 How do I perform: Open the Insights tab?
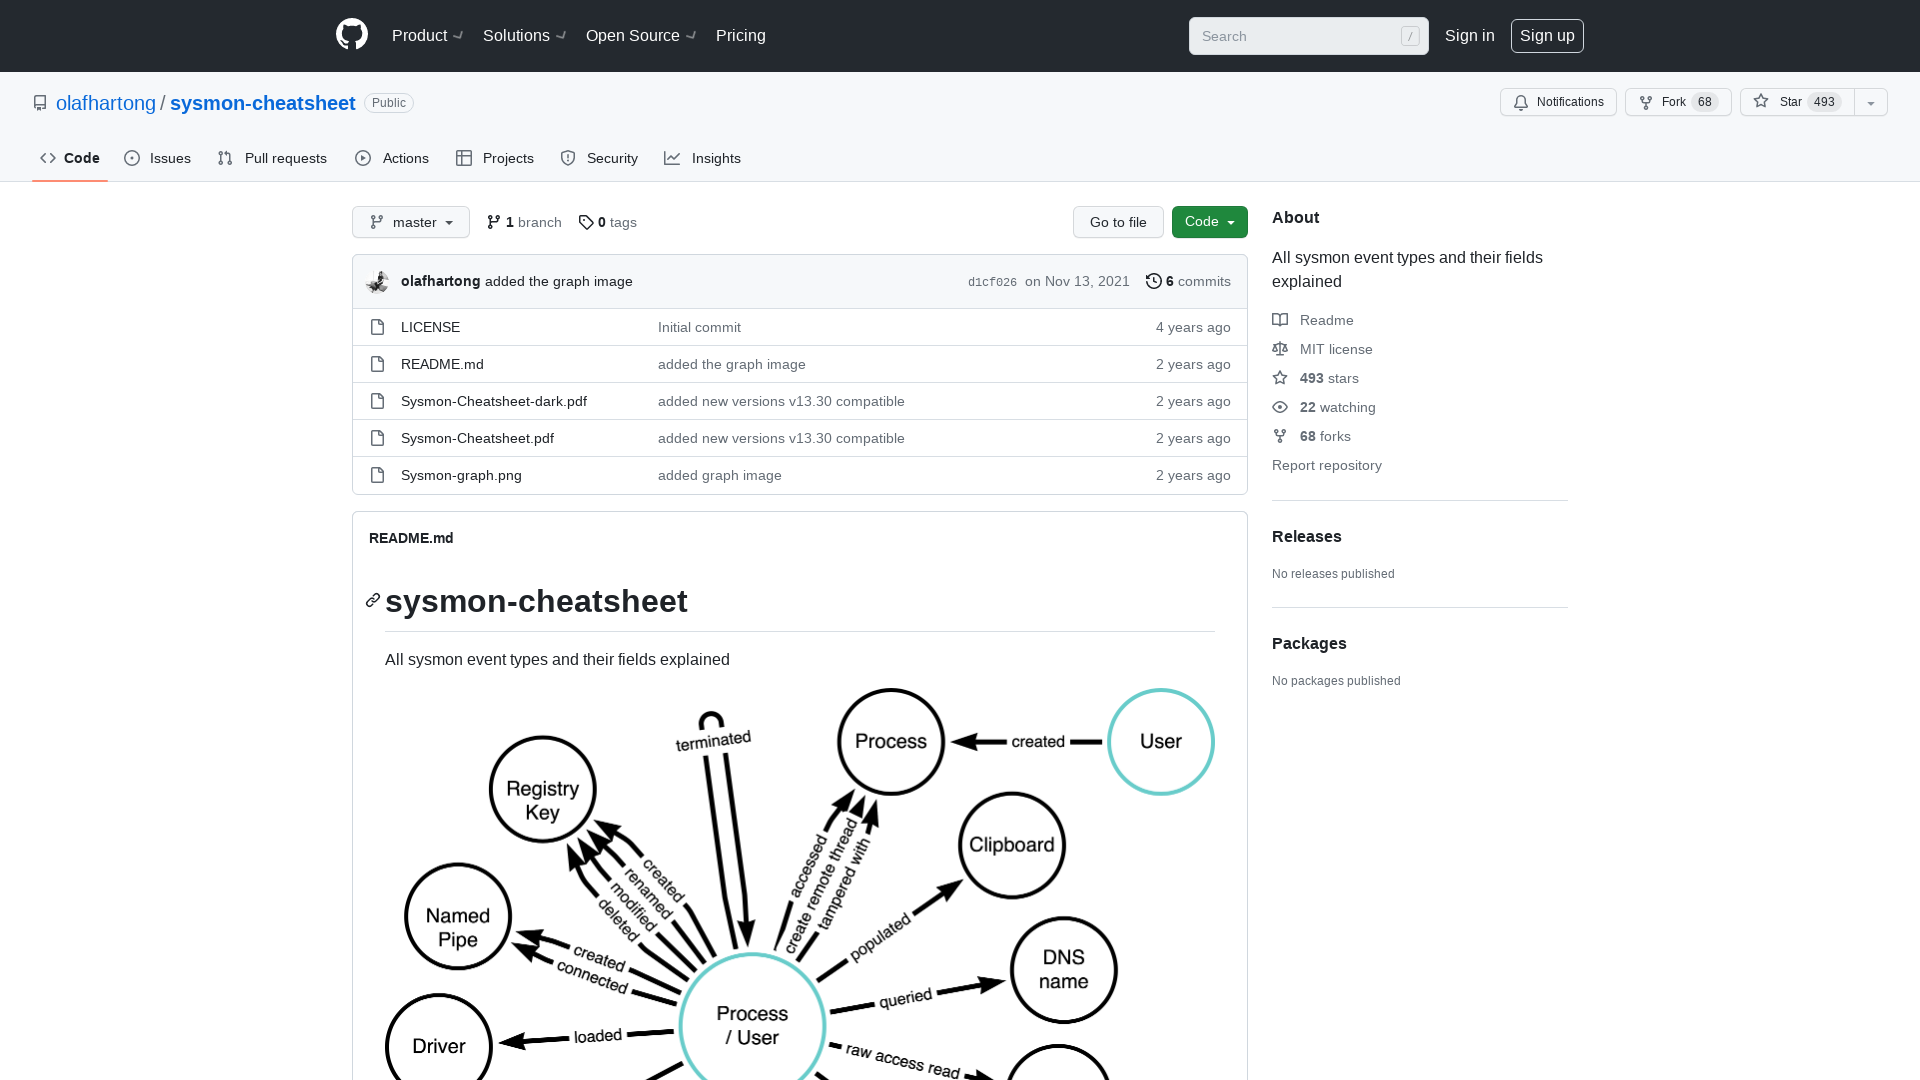[703, 158]
